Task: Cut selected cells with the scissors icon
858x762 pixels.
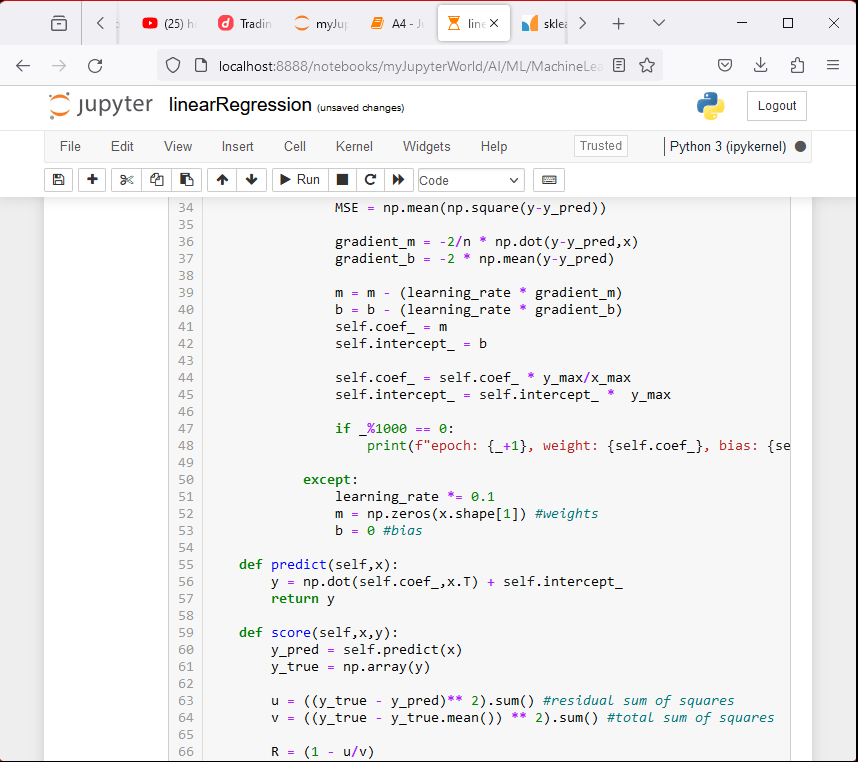Action: coord(126,180)
